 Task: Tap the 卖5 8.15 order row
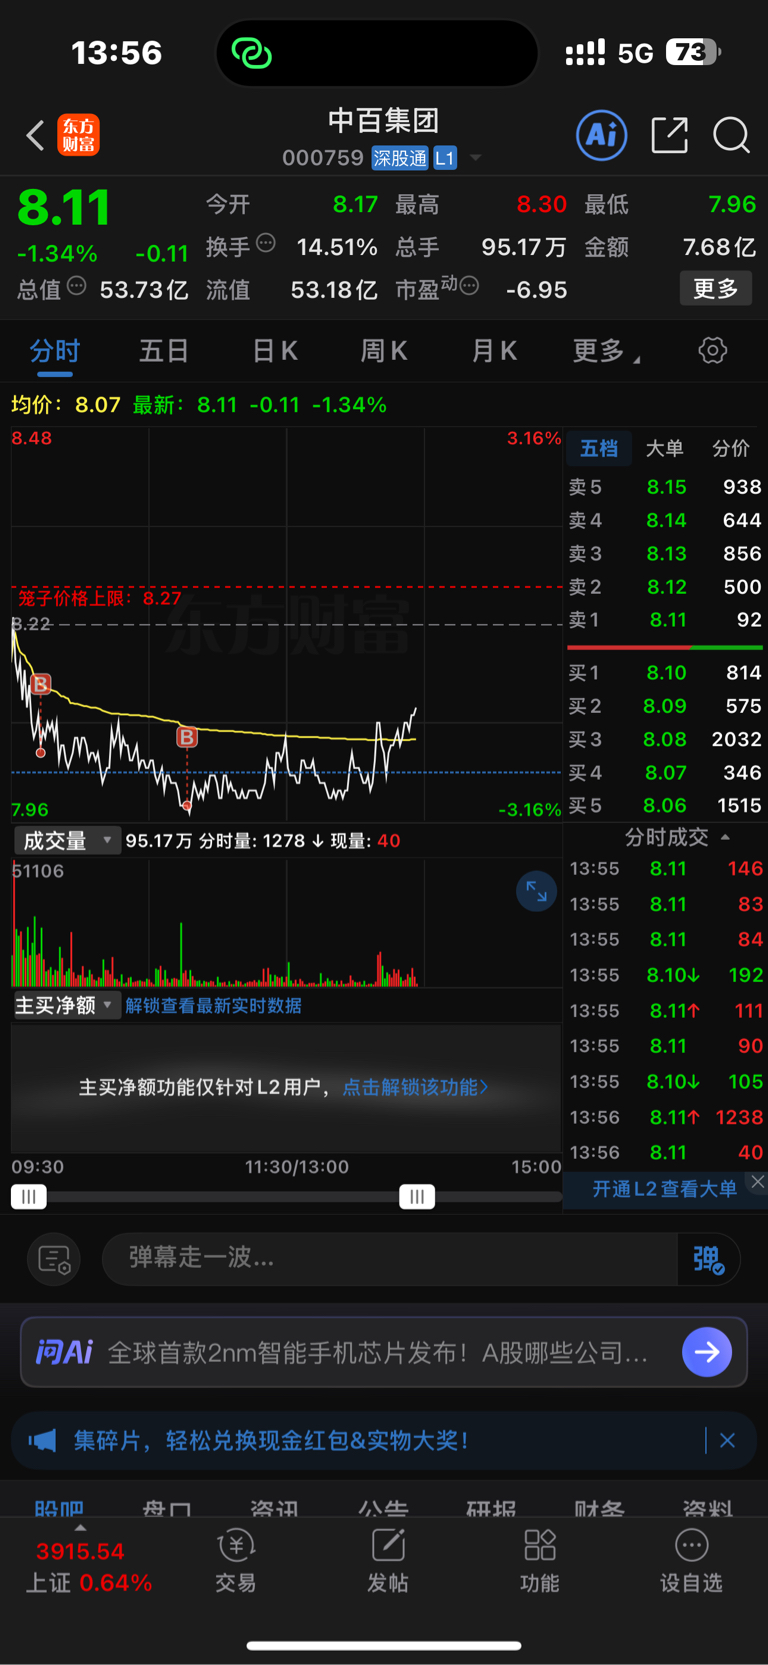(665, 487)
